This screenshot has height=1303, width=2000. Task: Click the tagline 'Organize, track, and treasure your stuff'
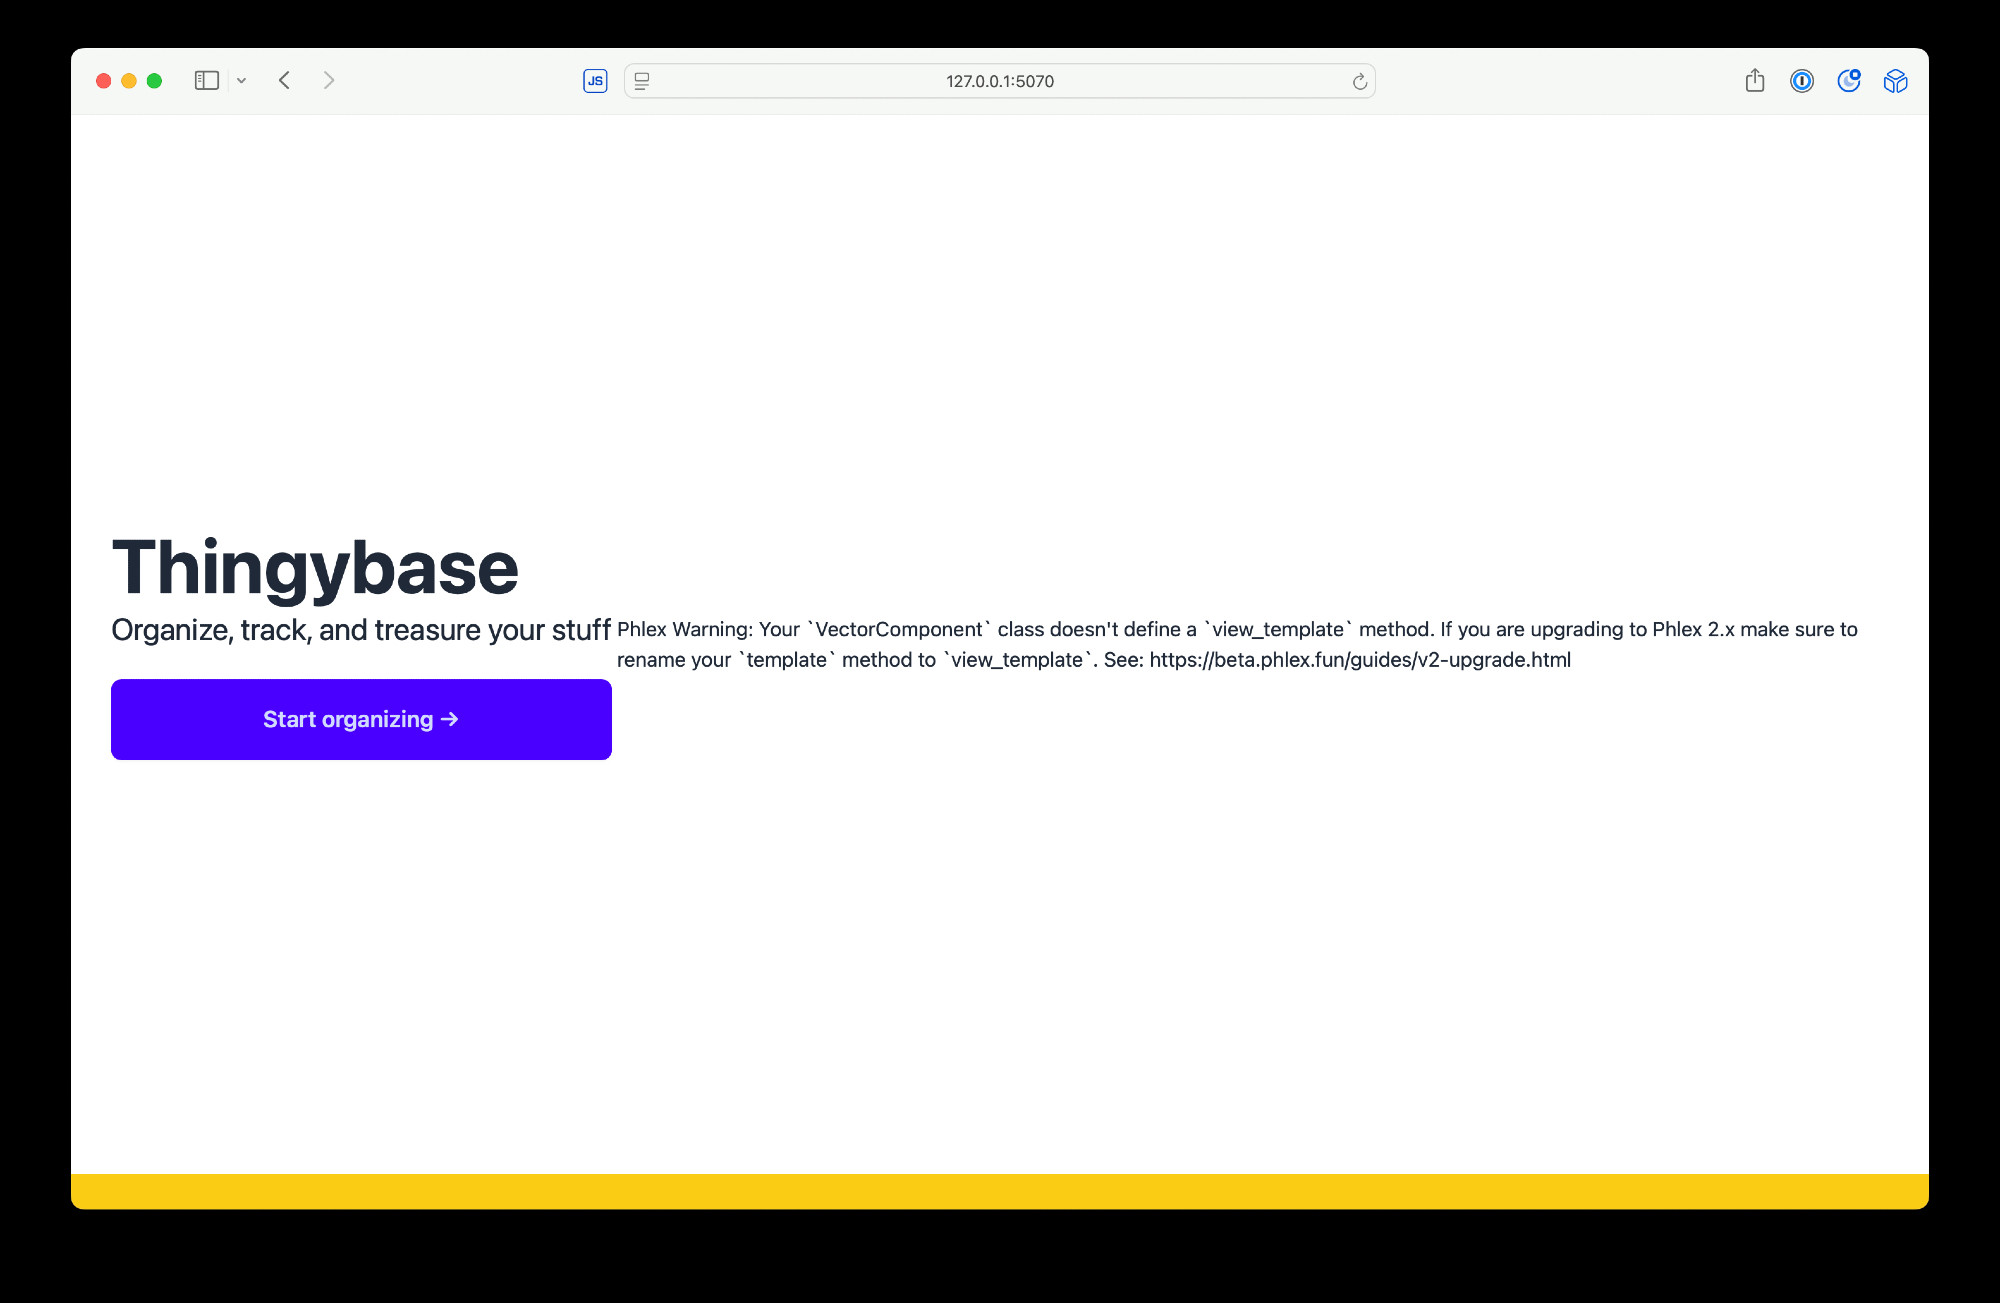click(x=361, y=630)
